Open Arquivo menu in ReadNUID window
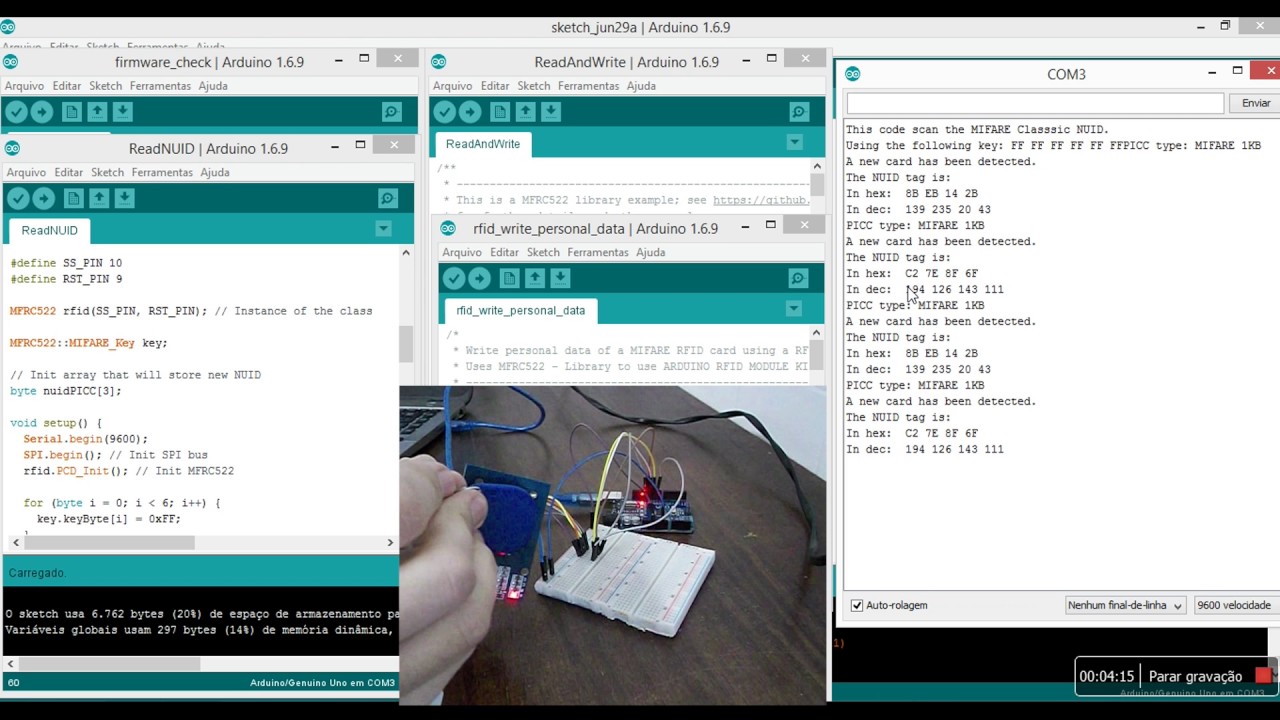The width and height of the screenshot is (1280, 720). pyautogui.click(x=26, y=172)
